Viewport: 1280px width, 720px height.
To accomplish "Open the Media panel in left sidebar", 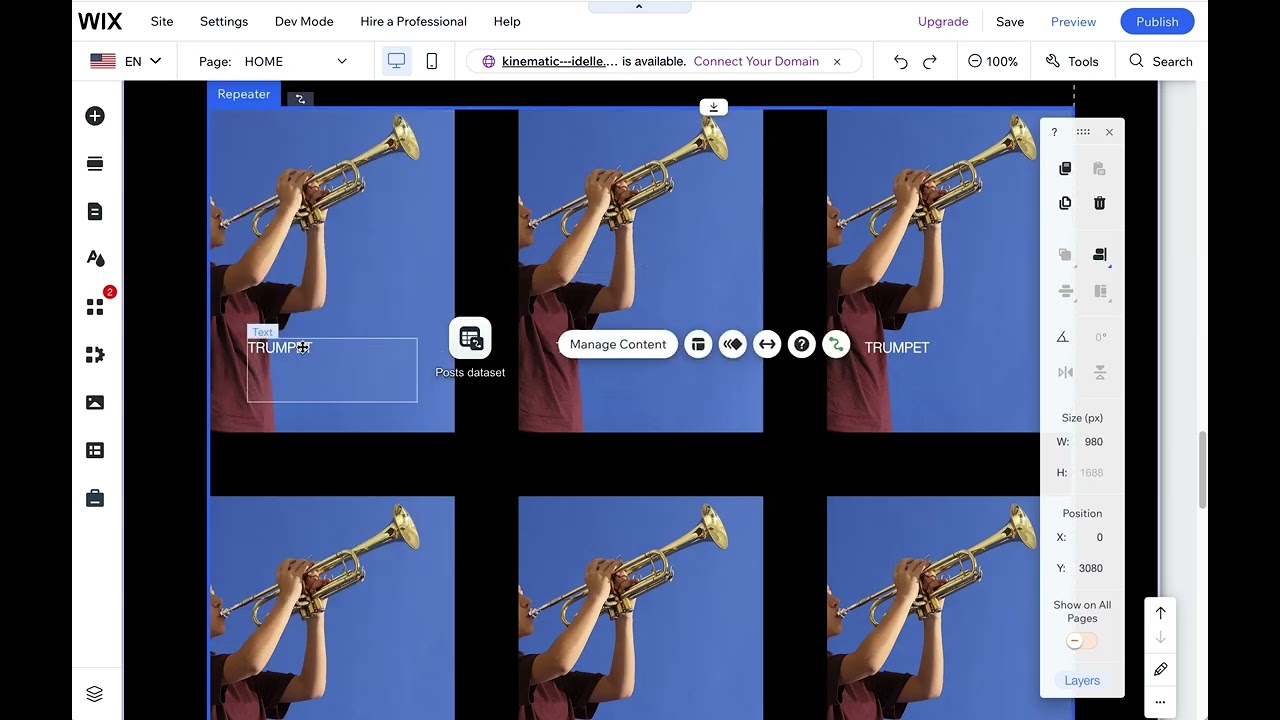I will tap(95, 402).
